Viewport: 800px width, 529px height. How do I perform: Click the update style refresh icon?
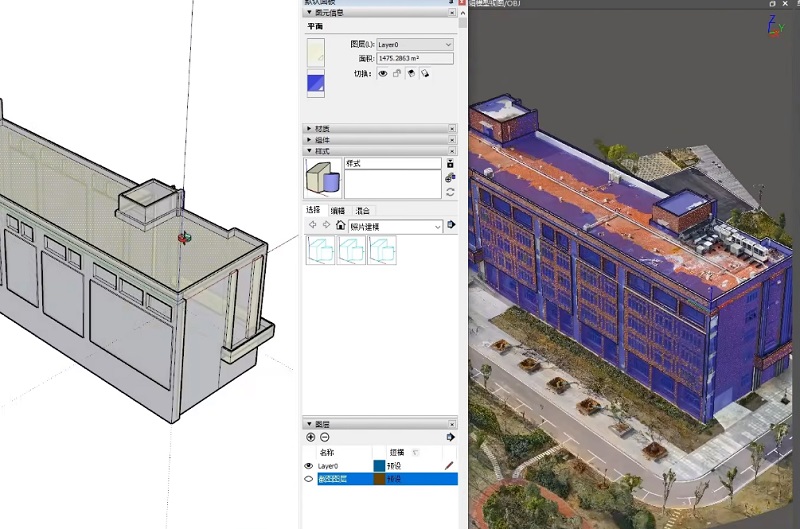(450, 192)
